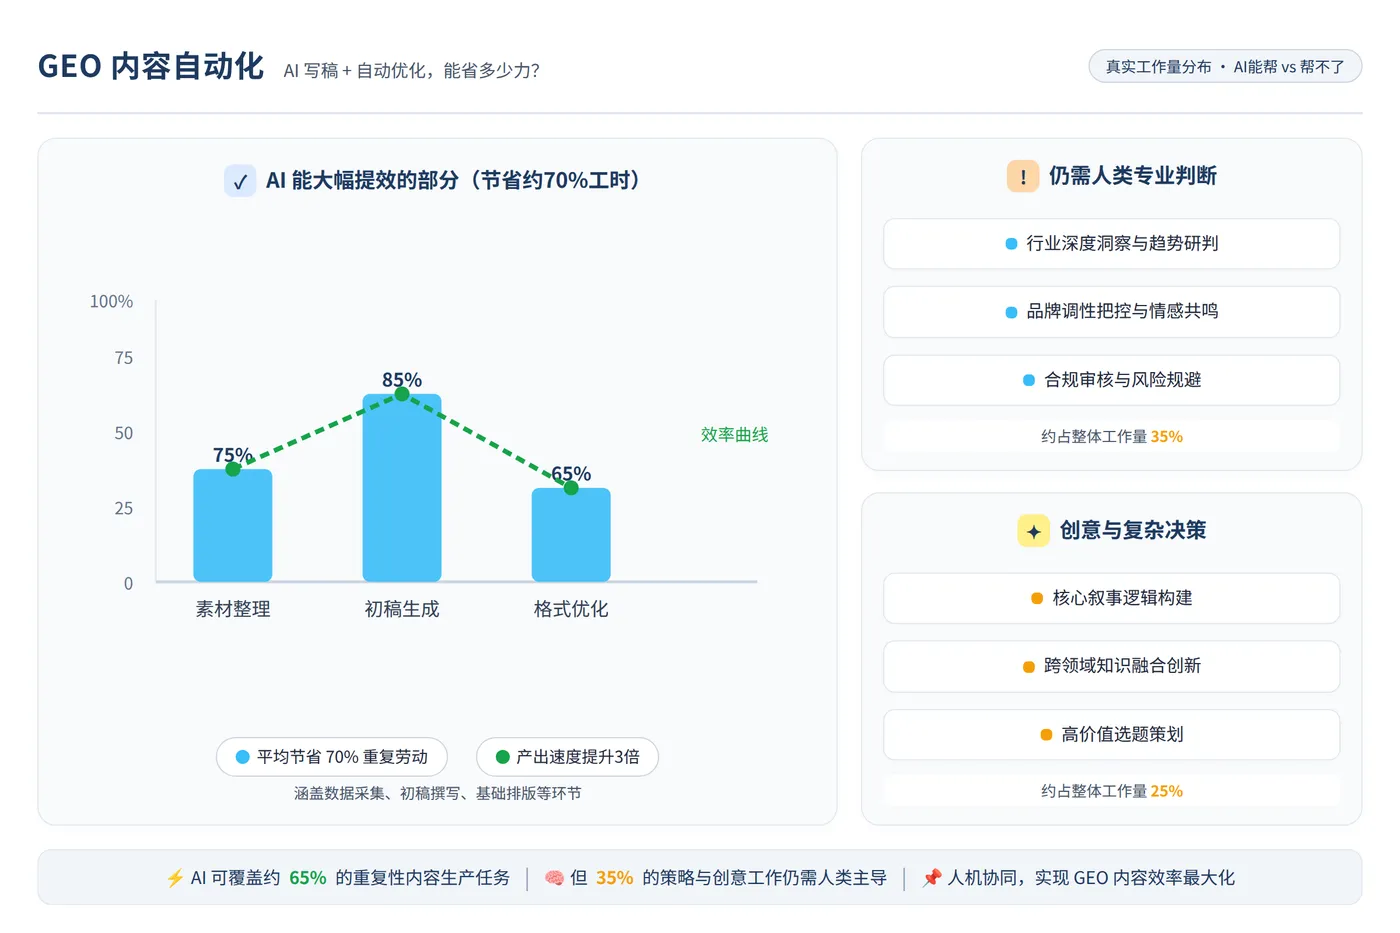Screen dimensions: 1400x933
Task: Click the 涵盖数据采集、初稿撰写、基础排版等环节 caption
Action: point(437,793)
